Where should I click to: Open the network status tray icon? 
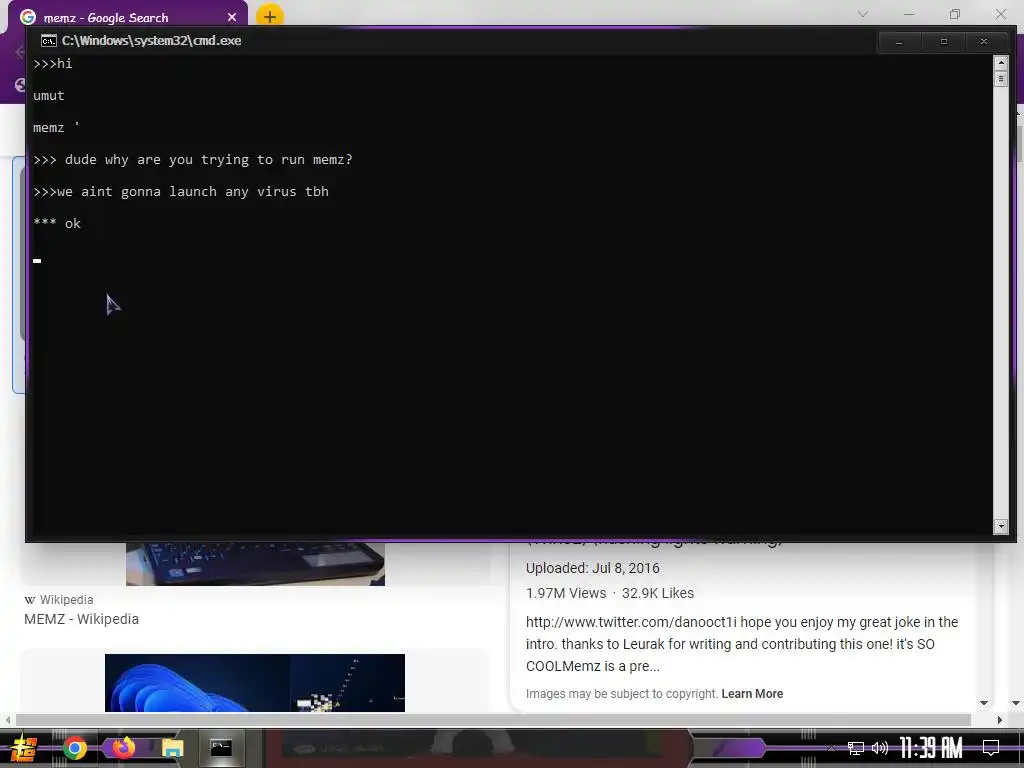pyautogui.click(x=856, y=748)
